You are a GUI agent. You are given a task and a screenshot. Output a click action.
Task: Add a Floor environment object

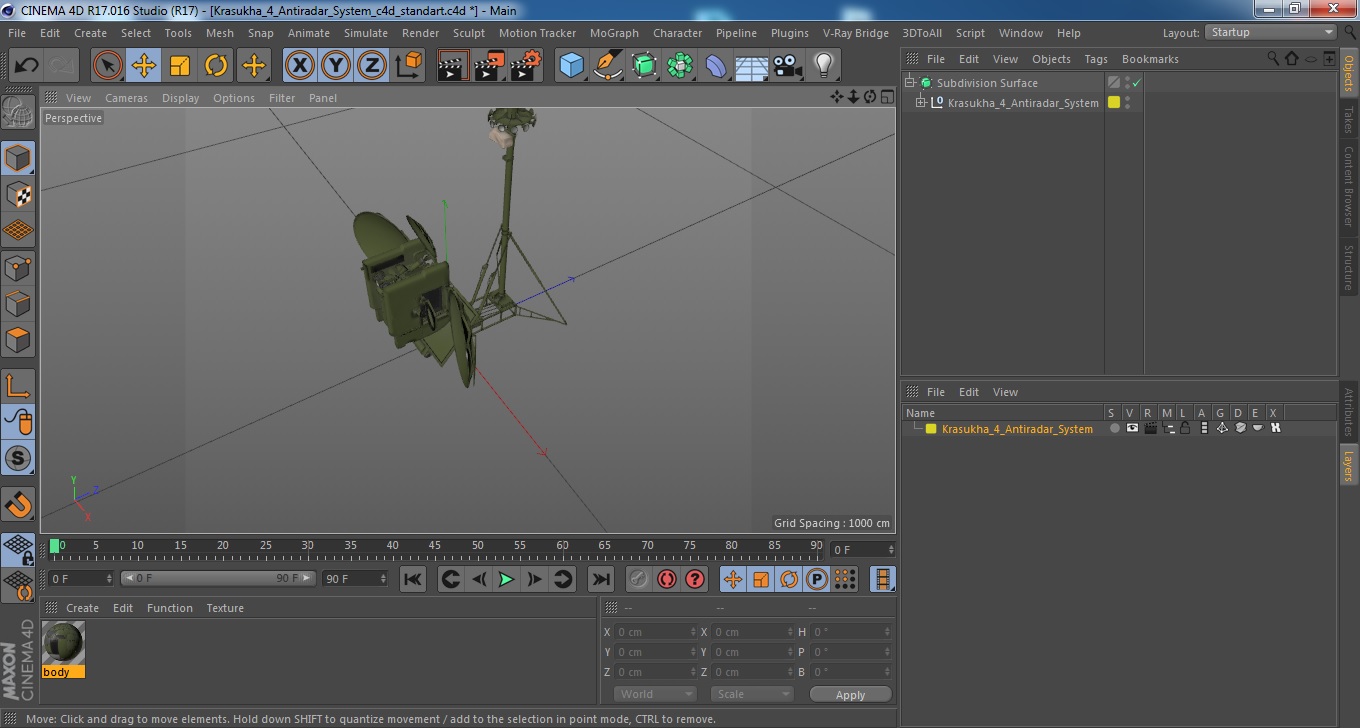coord(752,66)
